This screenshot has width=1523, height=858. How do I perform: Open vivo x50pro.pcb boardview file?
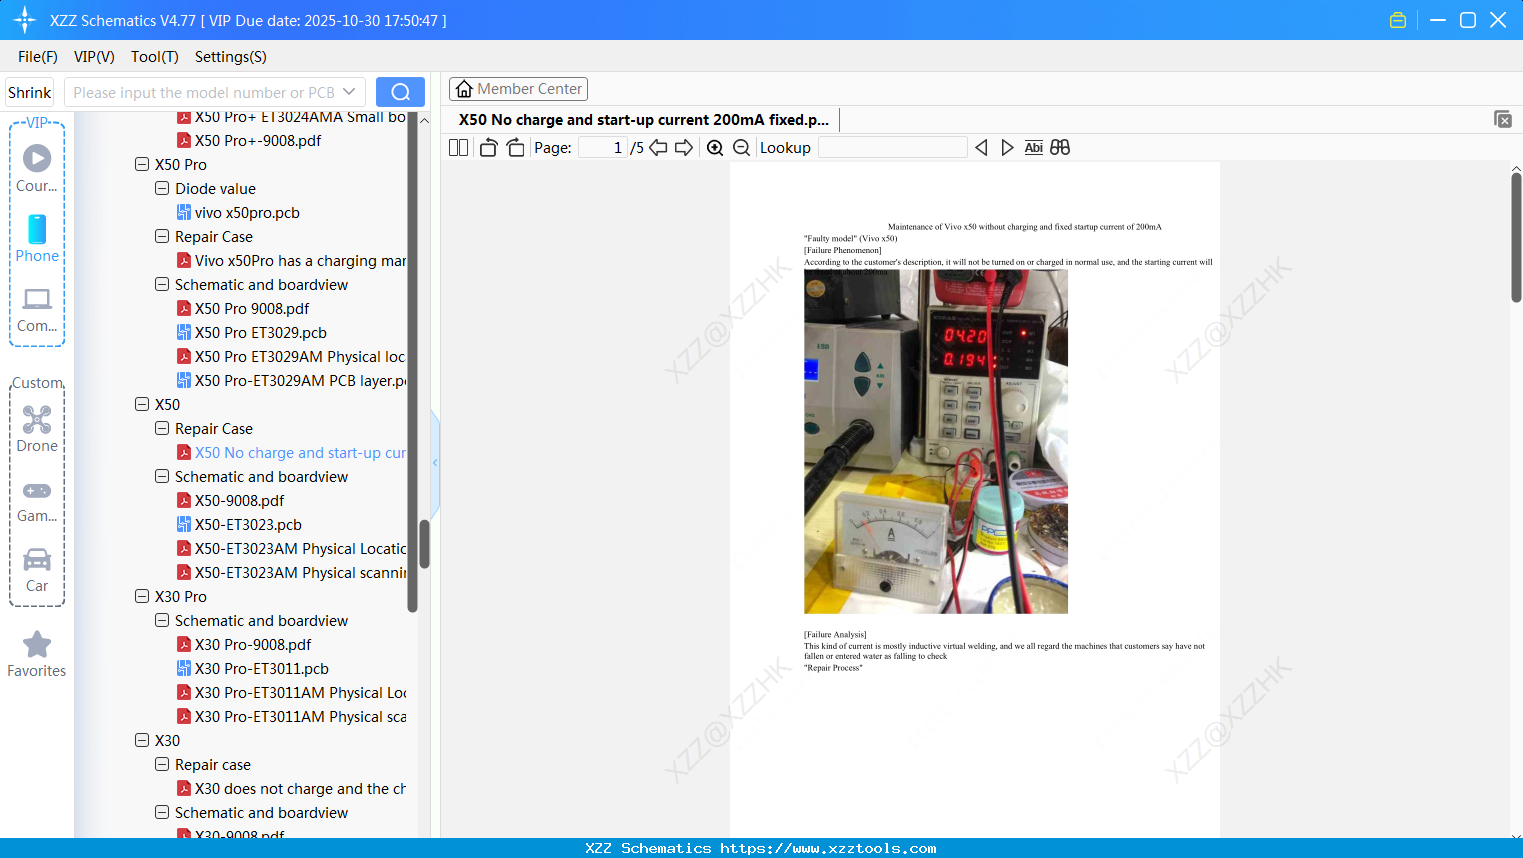pos(247,213)
